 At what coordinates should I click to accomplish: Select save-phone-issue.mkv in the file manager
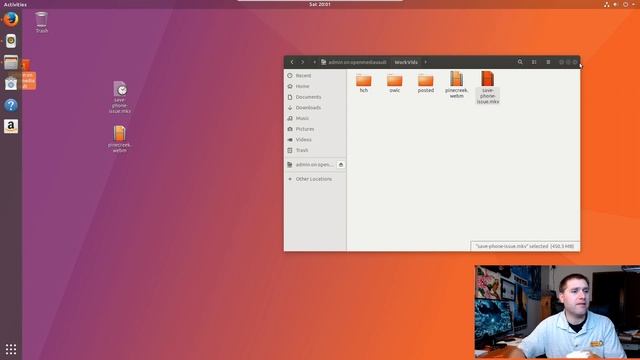[x=488, y=87]
